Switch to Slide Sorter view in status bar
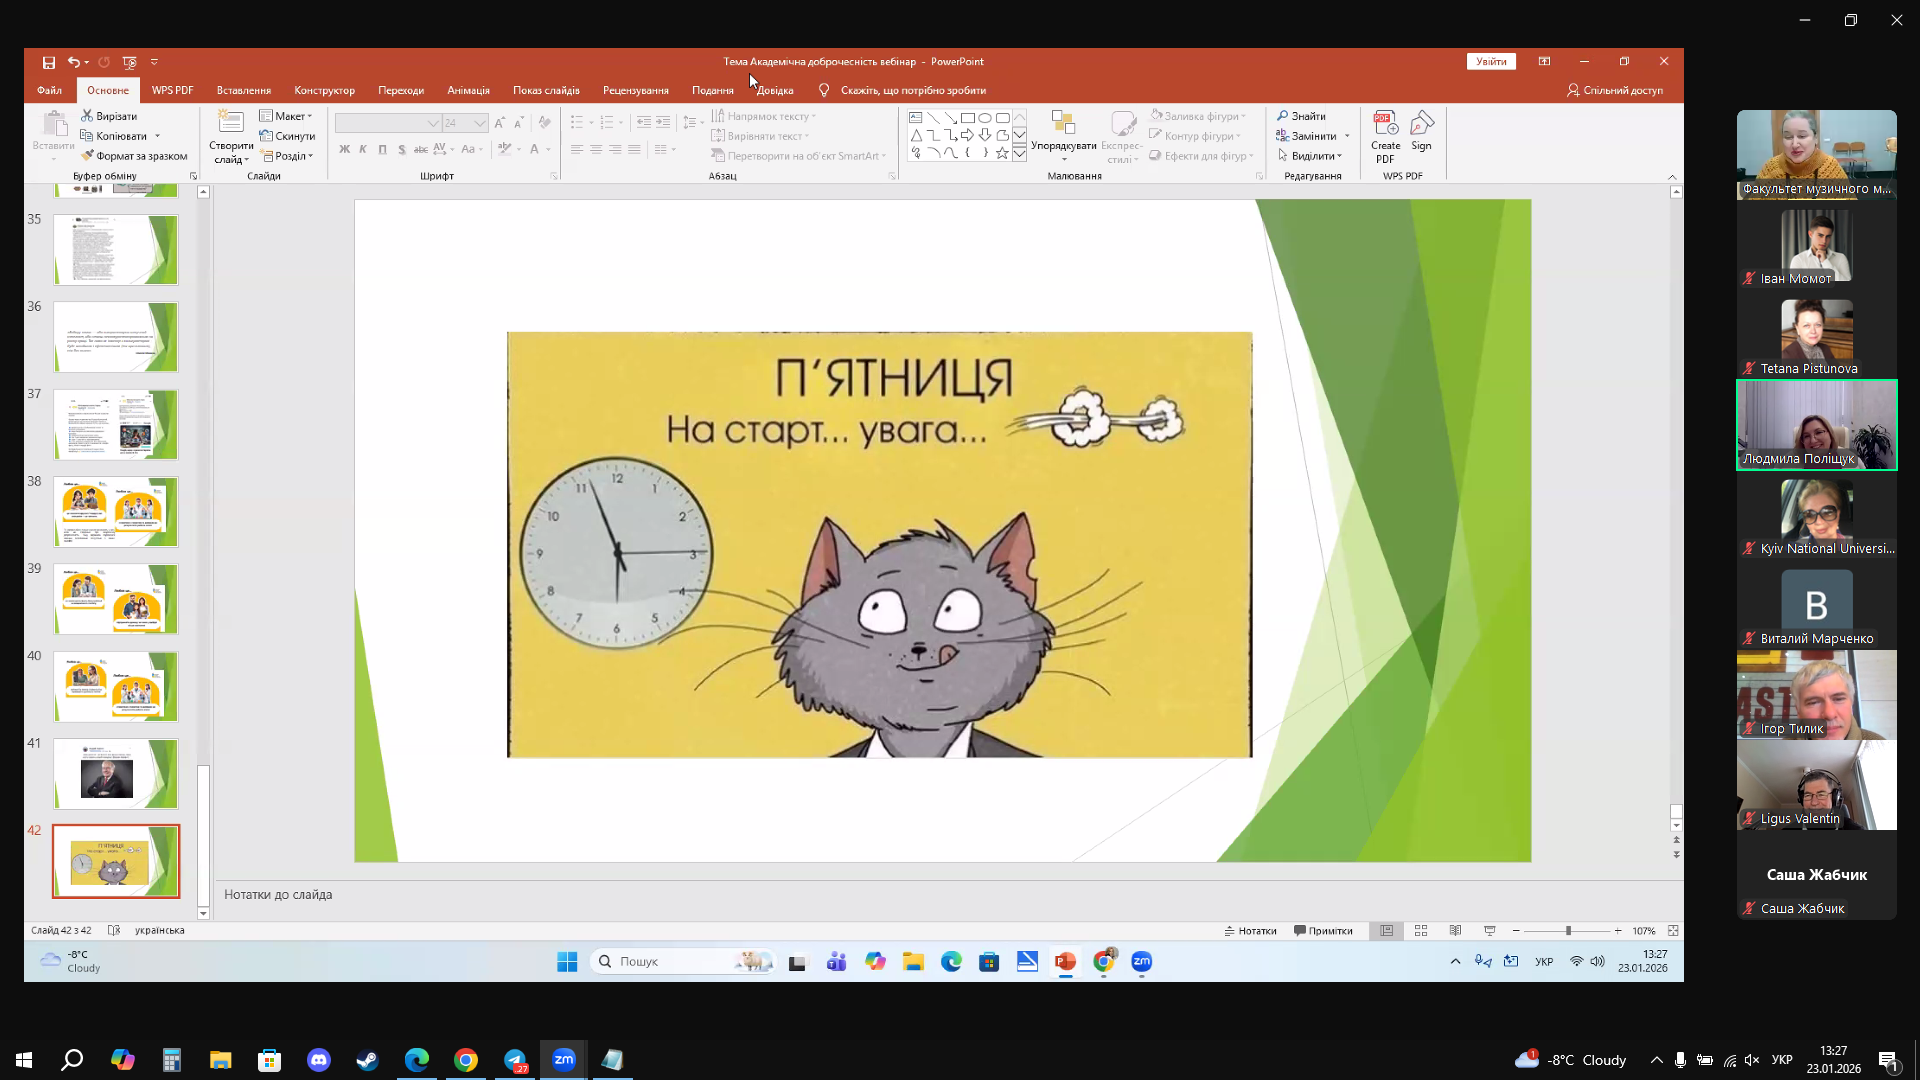The height and width of the screenshot is (1080, 1920). point(1421,931)
